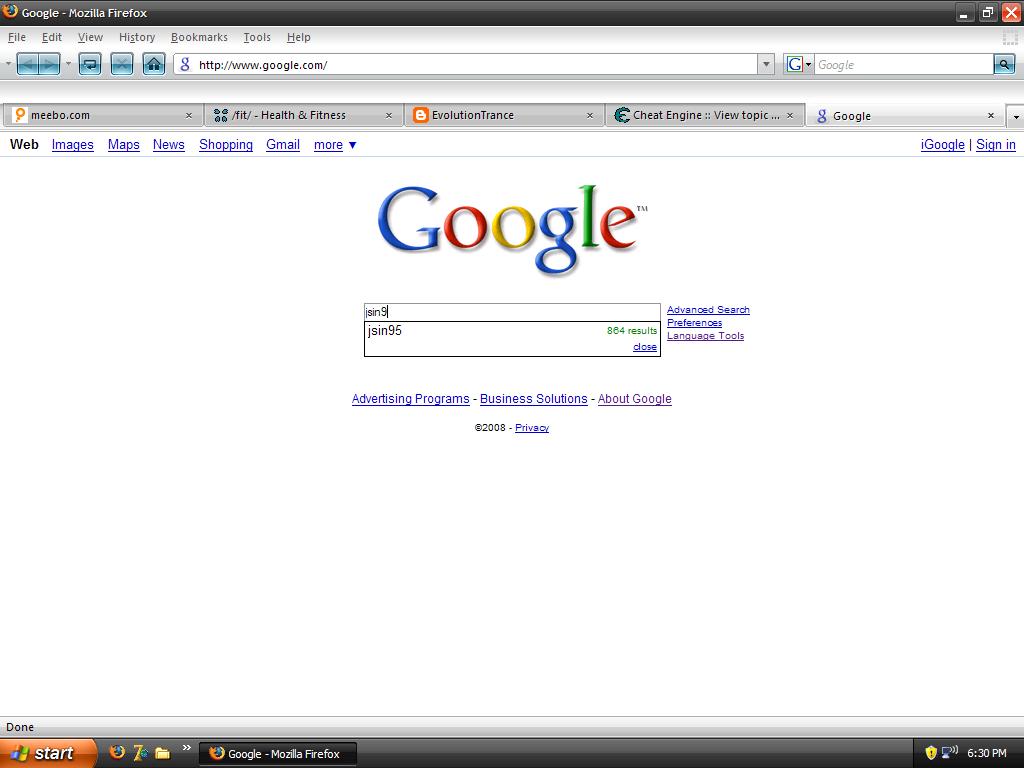This screenshot has height=768, width=1024.
Task: Click the Reload page toolbar icon
Action: click(x=90, y=64)
